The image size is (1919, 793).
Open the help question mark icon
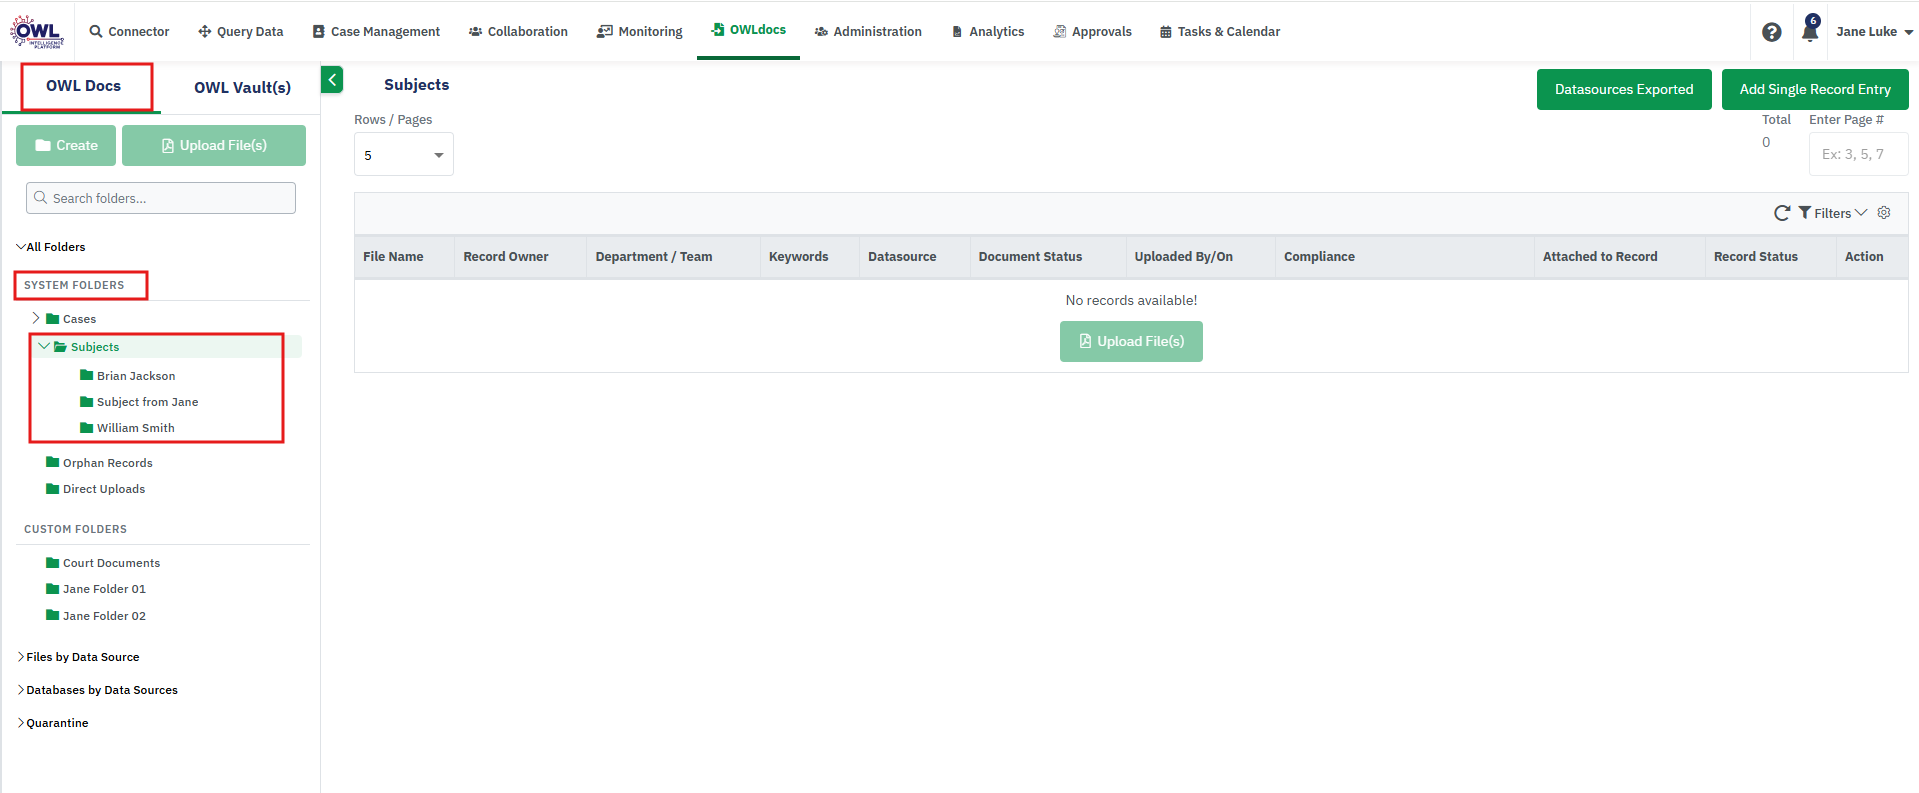pyautogui.click(x=1771, y=32)
